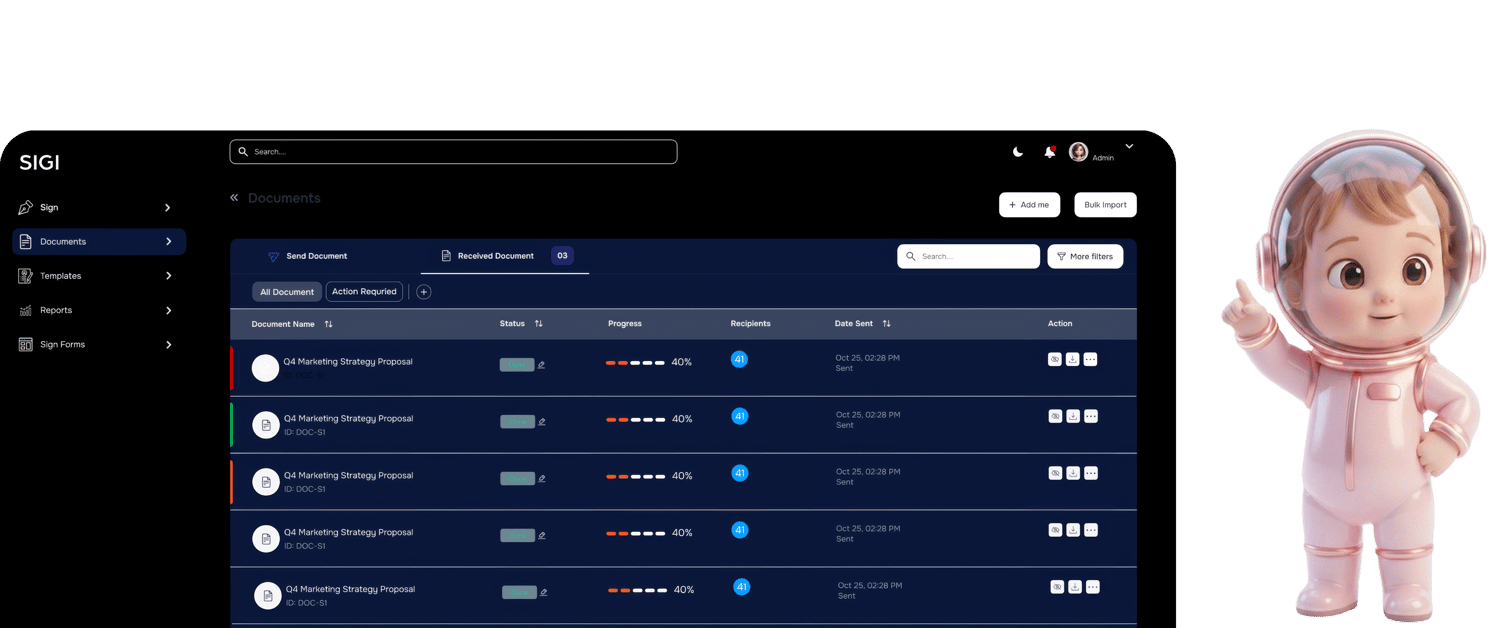Click progress bar in green-marked row

(x=635, y=420)
